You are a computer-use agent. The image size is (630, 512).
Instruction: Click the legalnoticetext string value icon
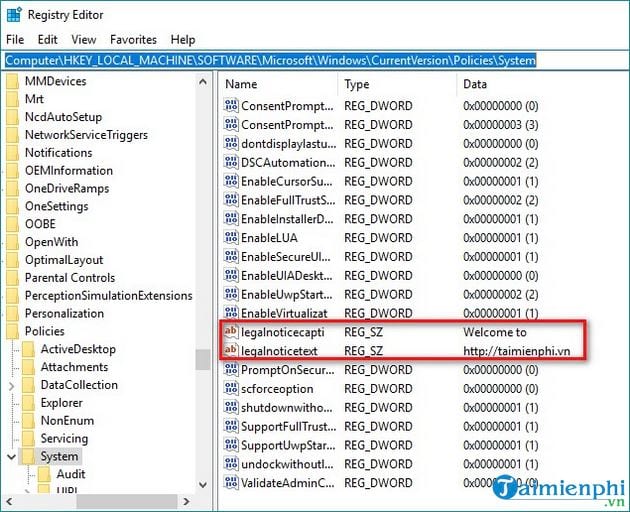230,351
